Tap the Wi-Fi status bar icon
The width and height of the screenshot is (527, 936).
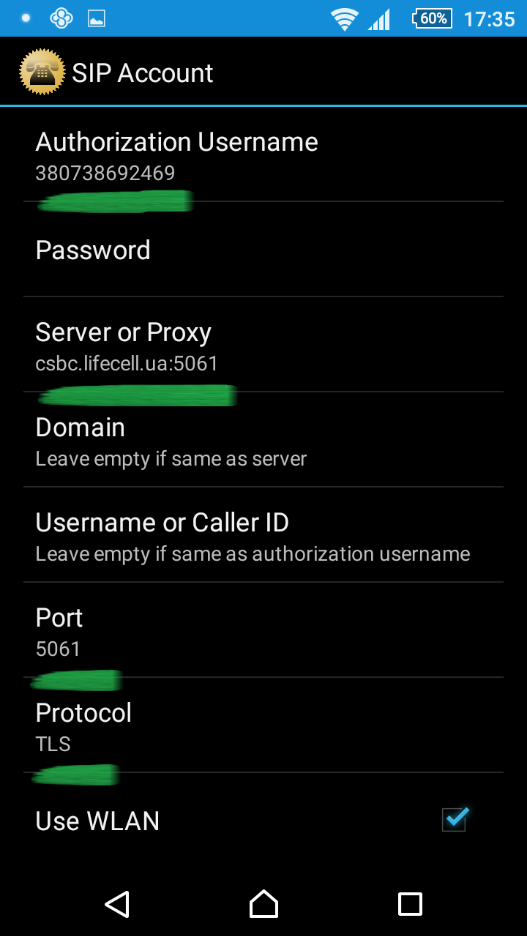pos(344,19)
